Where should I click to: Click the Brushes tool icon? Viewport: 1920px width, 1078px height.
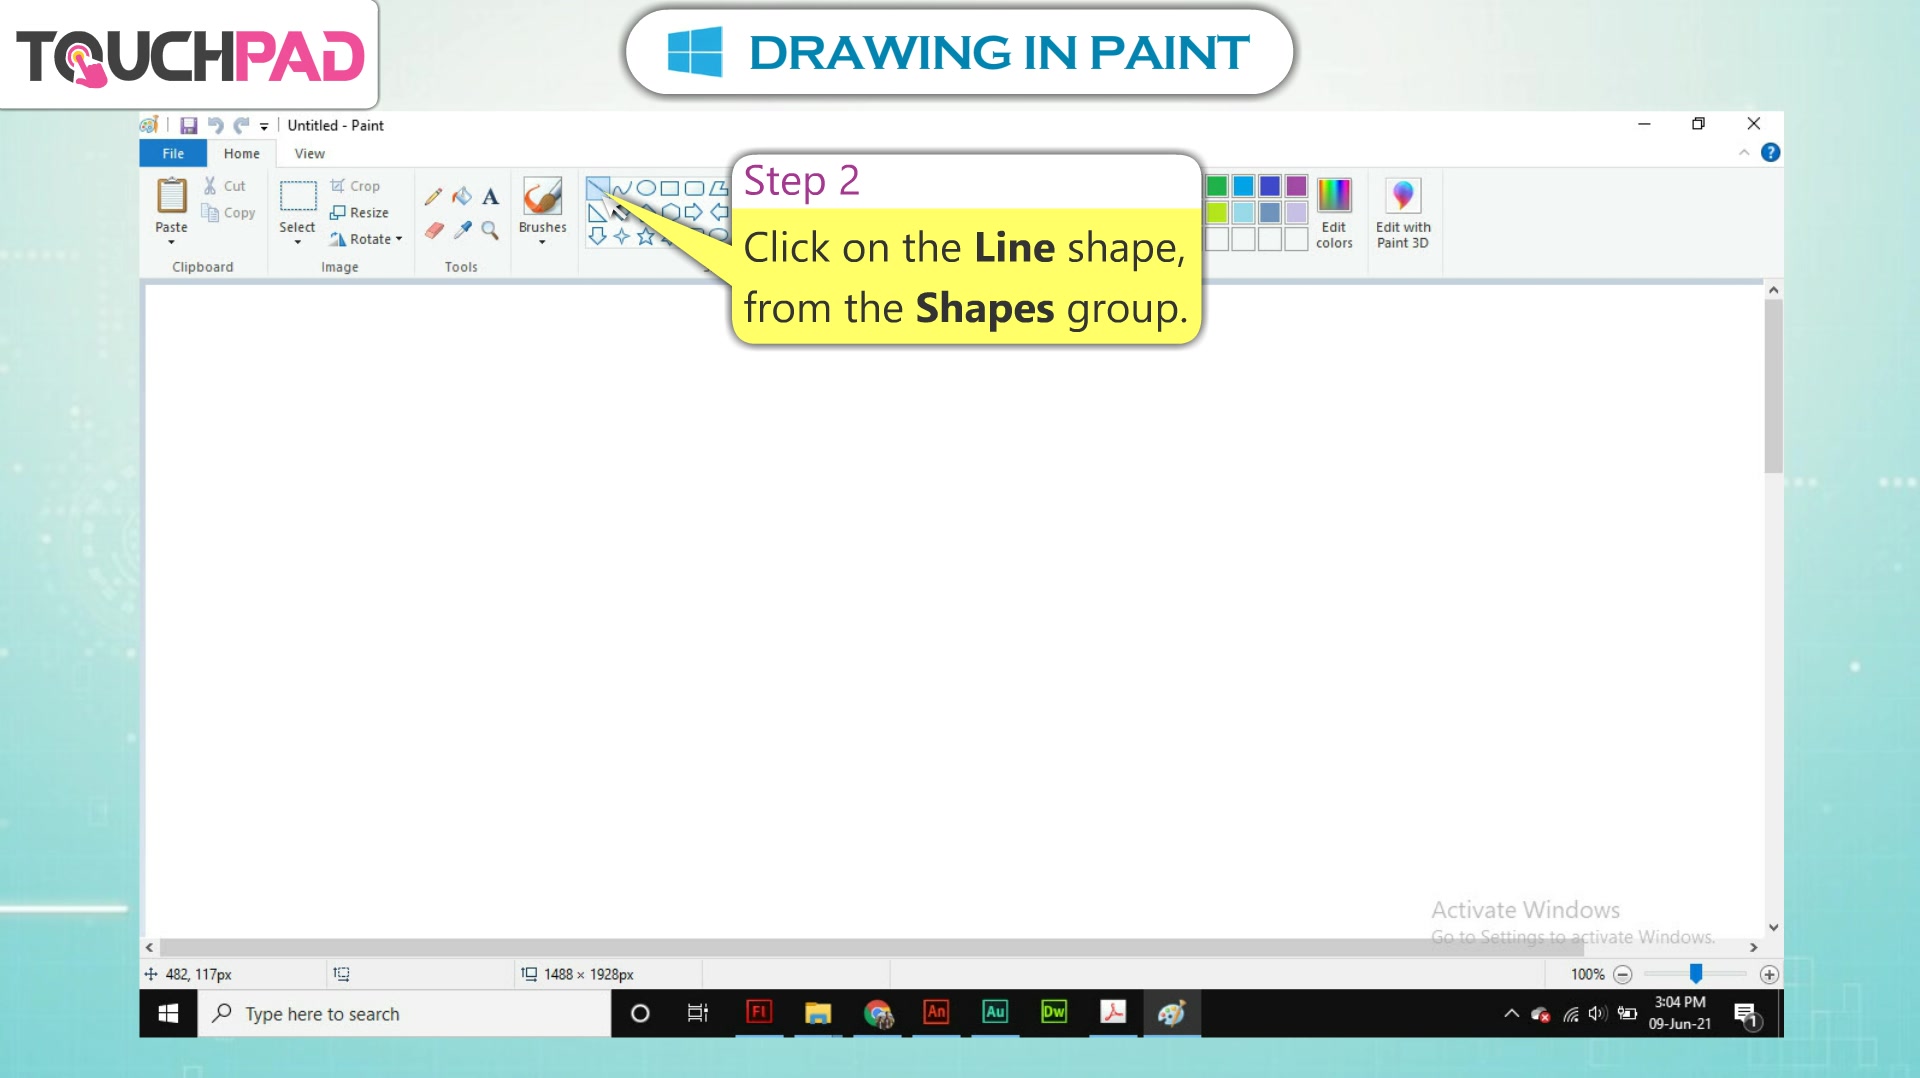[x=542, y=196]
